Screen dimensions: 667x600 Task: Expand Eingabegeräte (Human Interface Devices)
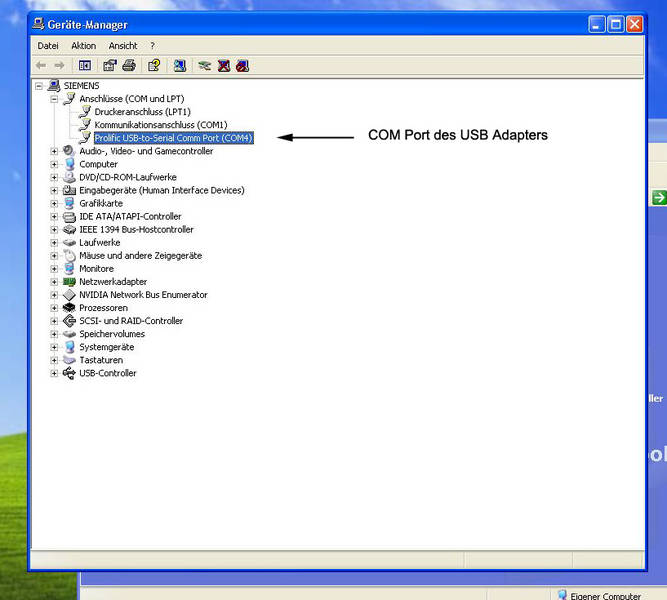click(x=54, y=191)
